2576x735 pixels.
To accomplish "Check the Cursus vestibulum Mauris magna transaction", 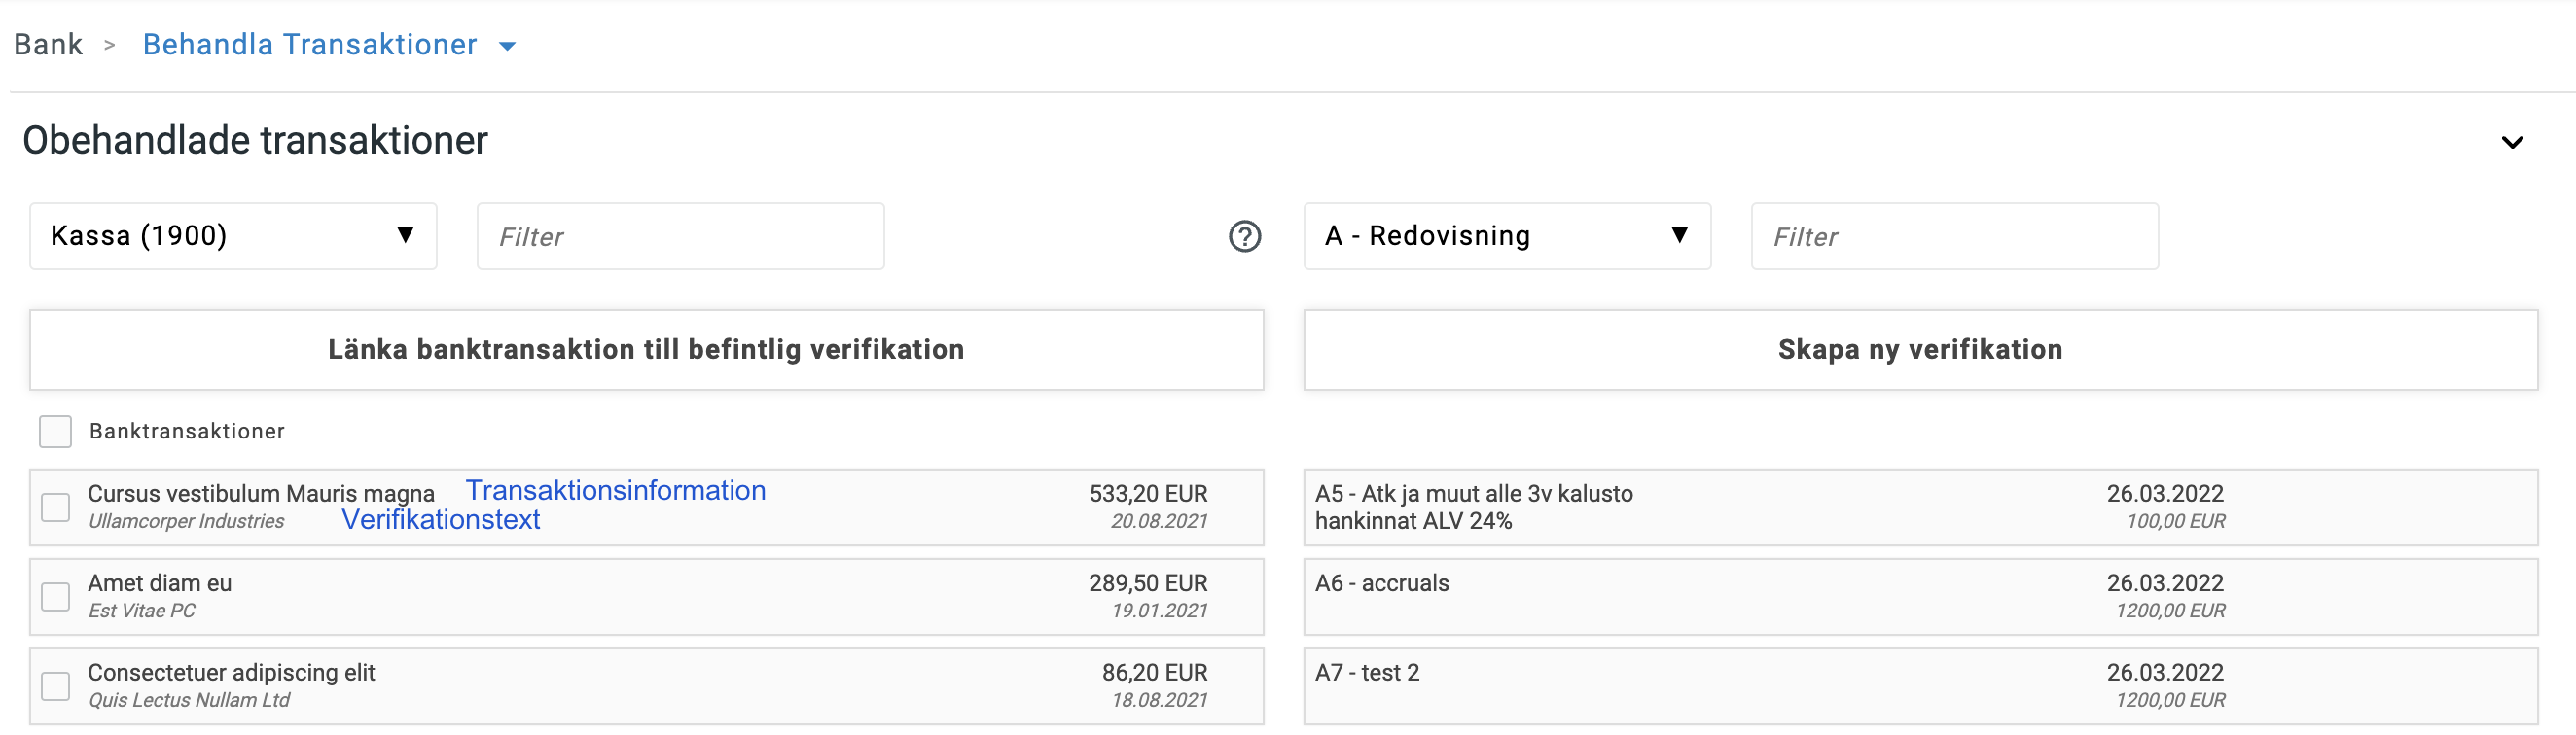I will tap(55, 507).
